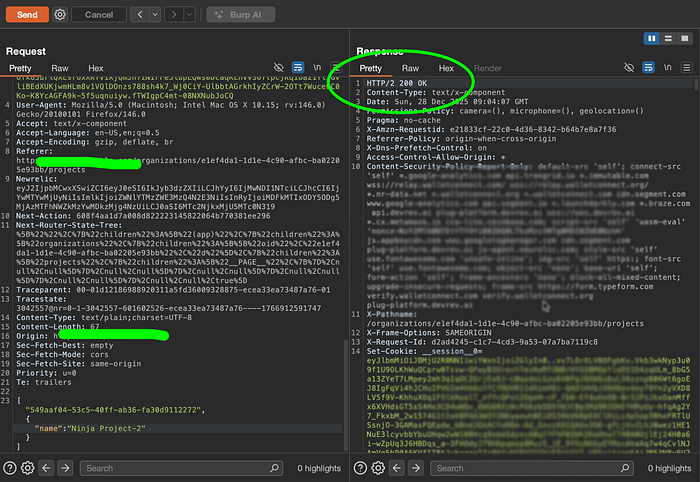The width and height of the screenshot is (700, 482).
Task: Jump to previous search match in Response
Action: [x=396, y=468]
